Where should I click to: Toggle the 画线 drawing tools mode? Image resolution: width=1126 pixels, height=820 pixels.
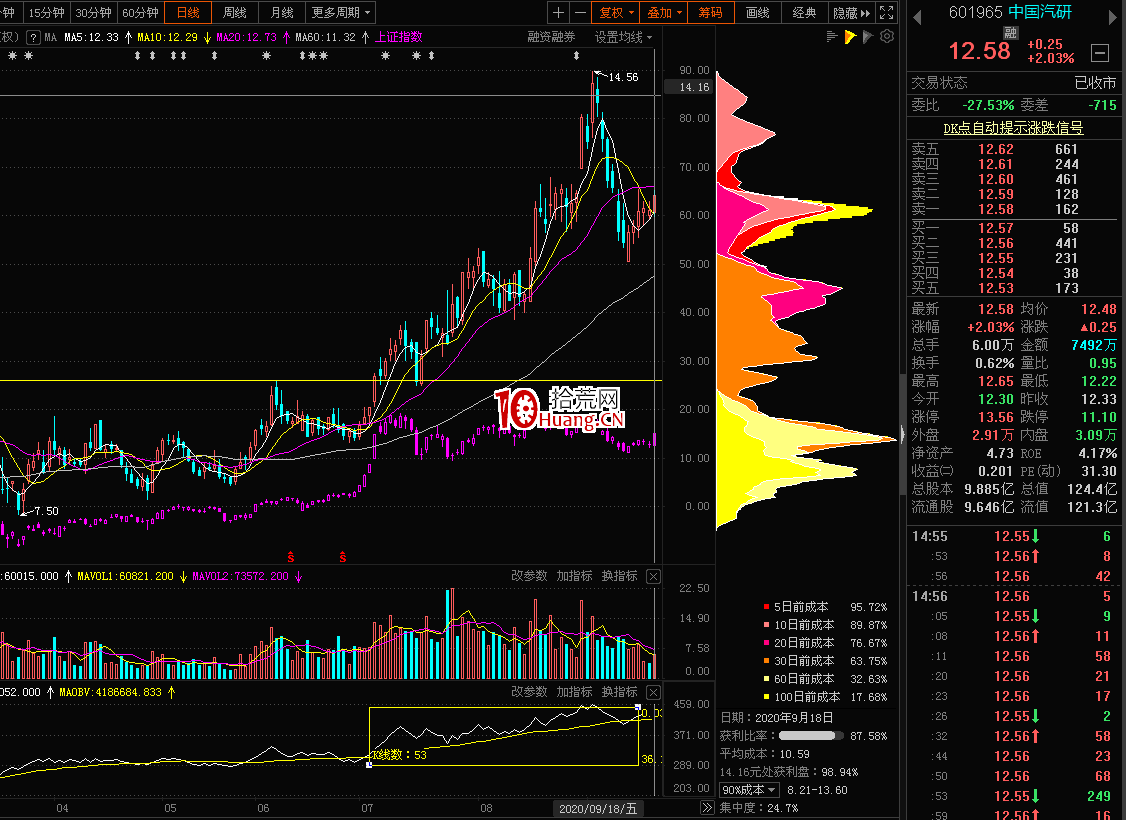(x=758, y=13)
